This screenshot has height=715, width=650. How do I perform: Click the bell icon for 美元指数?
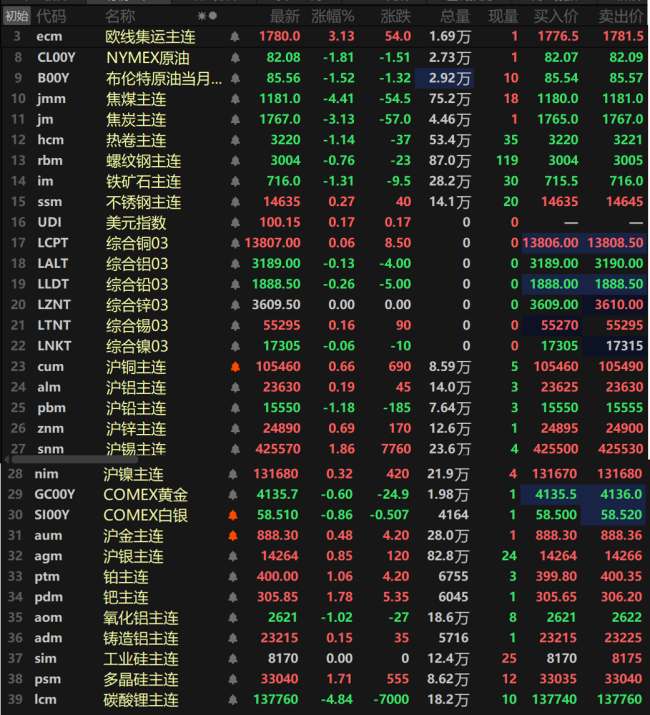pos(235,223)
